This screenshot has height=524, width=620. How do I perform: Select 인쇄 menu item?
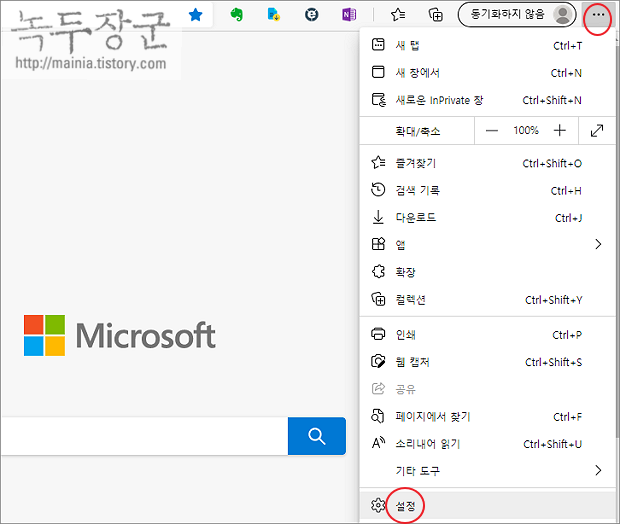[487, 335]
